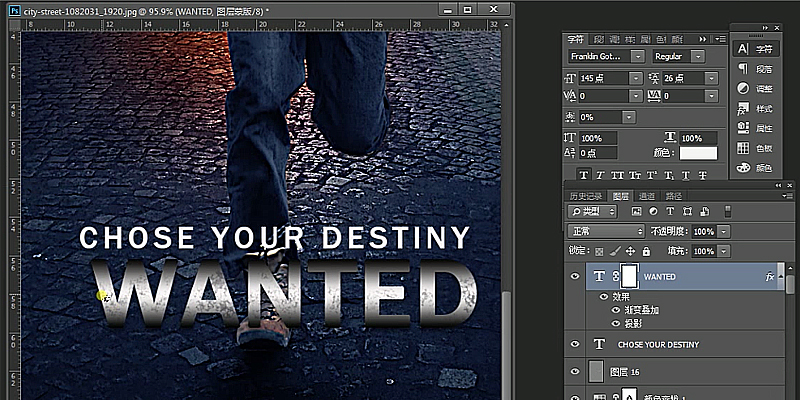Viewport: 800px width, 400px height.
Task: Open the Properties (属性) panel from dock
Action: click(756, 129)
